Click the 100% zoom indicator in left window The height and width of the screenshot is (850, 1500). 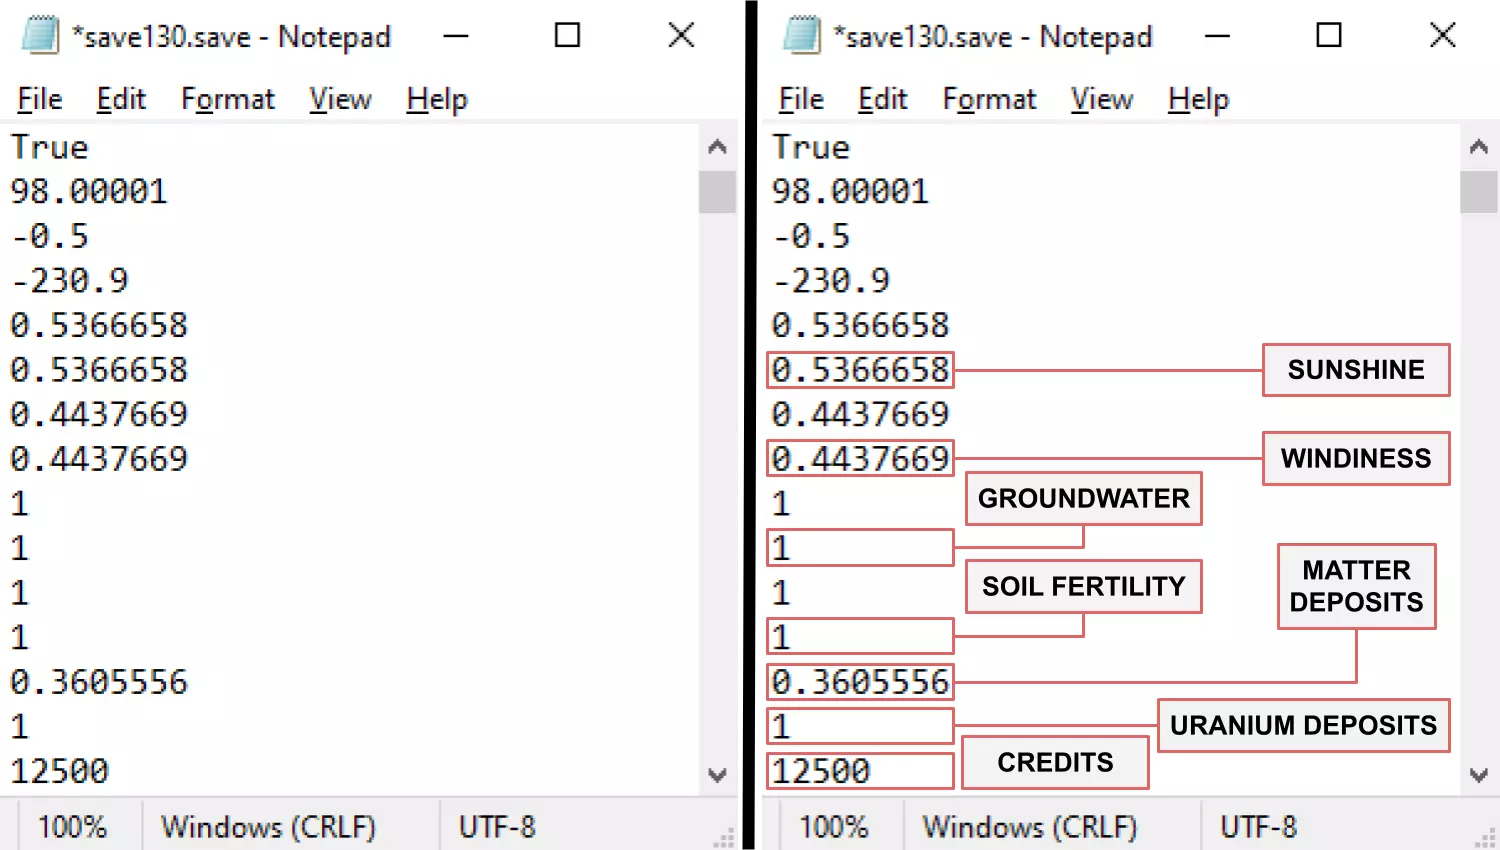click(72, 827)
